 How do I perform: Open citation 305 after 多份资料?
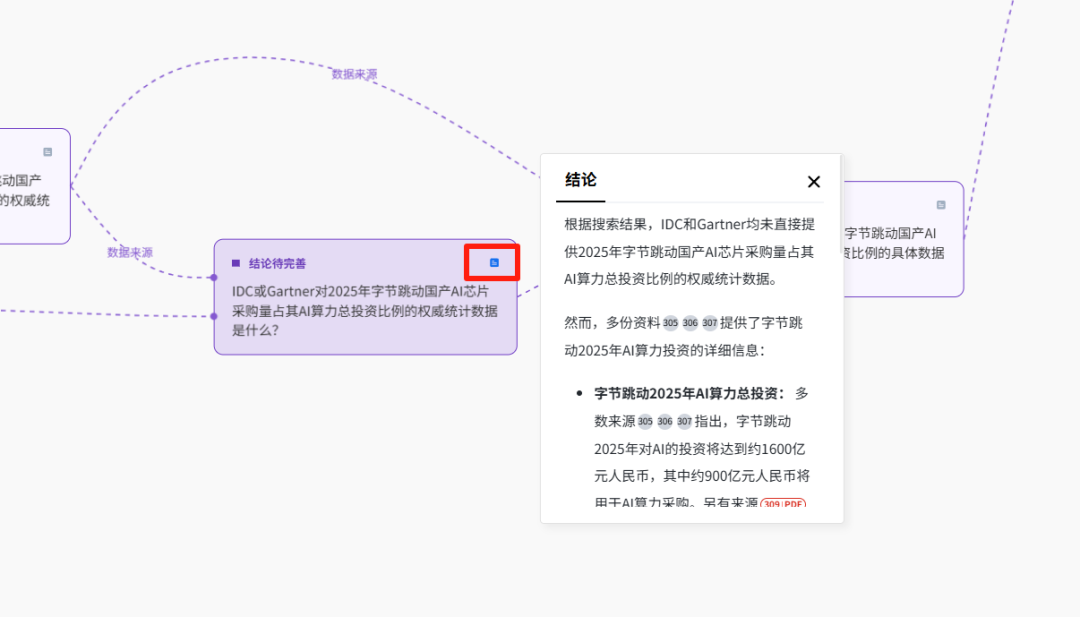(x=670, y=323)
